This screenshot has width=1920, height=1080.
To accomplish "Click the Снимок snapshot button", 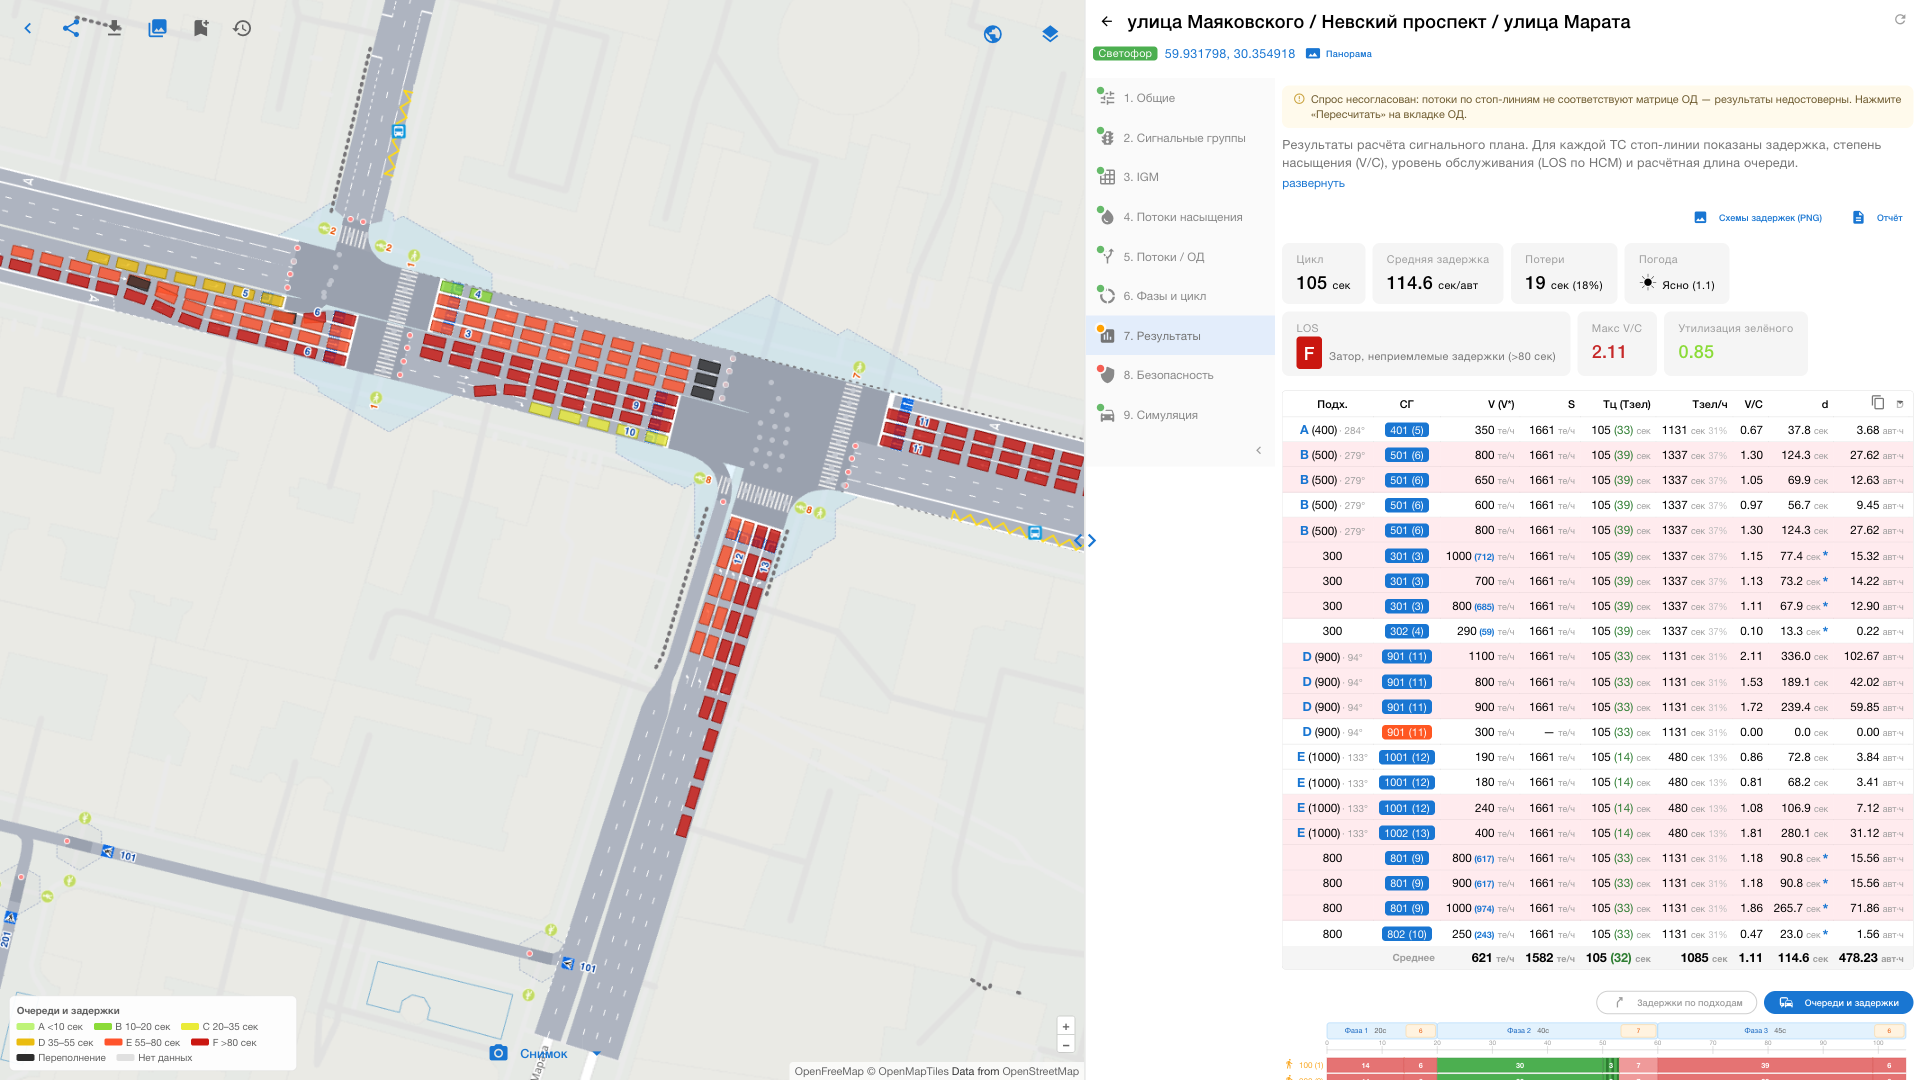I will pos(543,1054).
